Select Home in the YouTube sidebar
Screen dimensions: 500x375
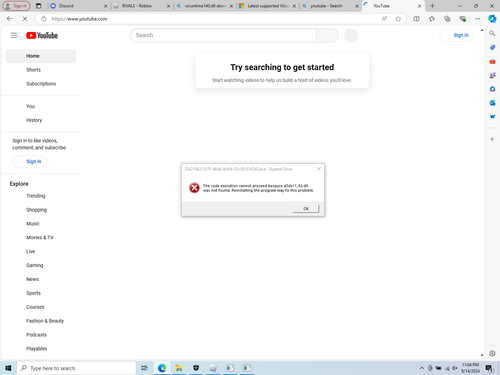point(41,56)
